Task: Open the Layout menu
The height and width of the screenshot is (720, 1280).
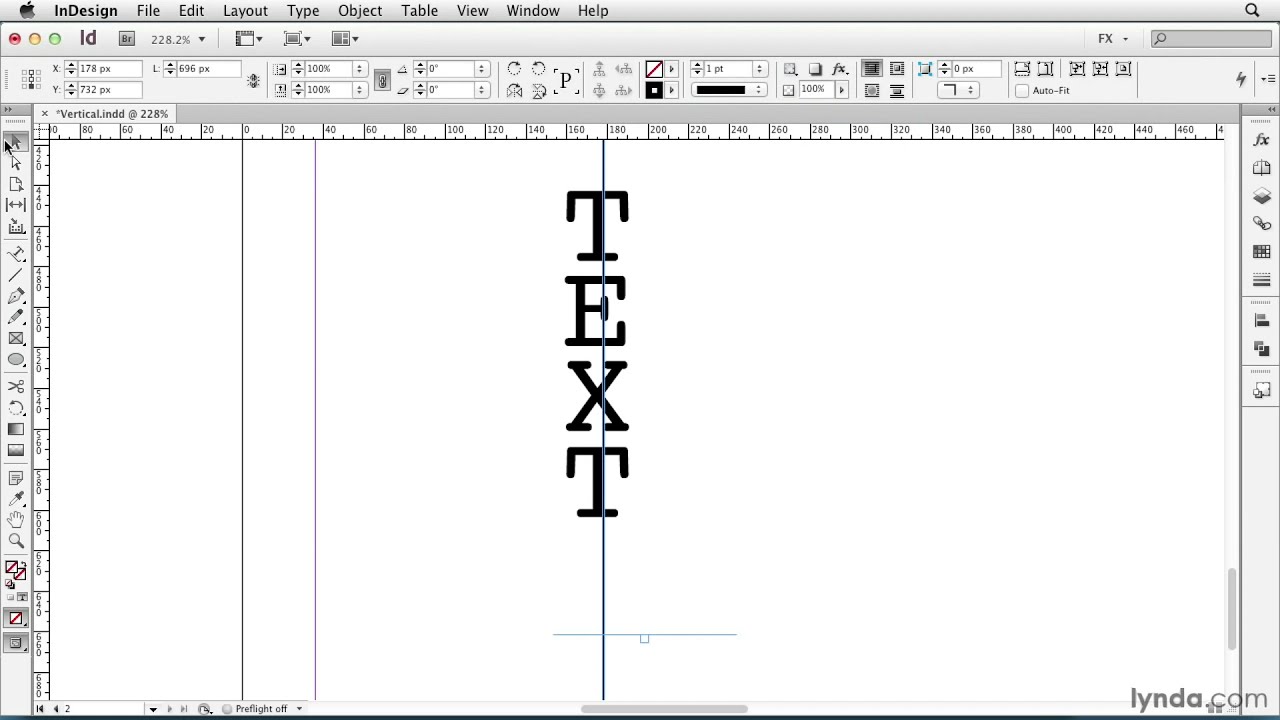Action: click(245, 11)
